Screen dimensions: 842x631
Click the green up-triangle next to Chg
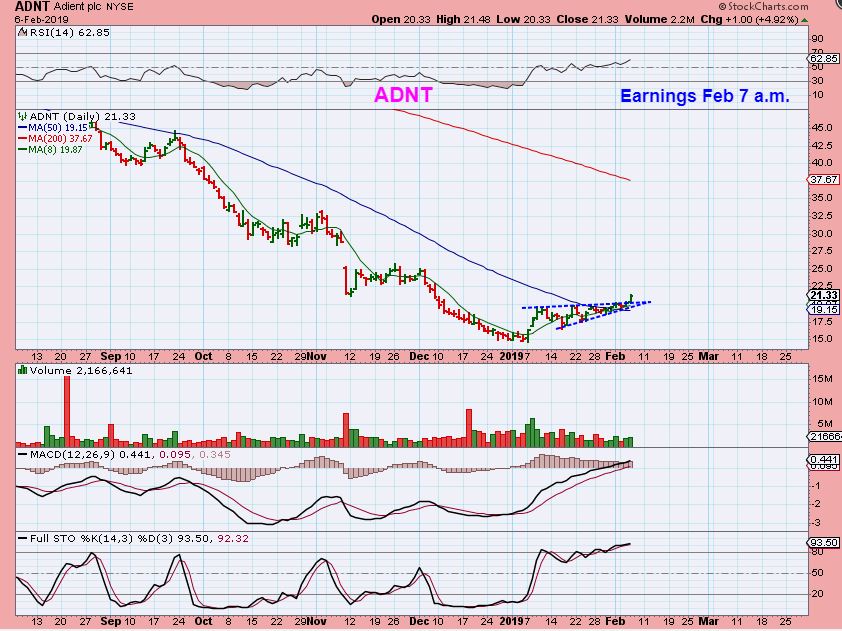click(x=804, y=20)
